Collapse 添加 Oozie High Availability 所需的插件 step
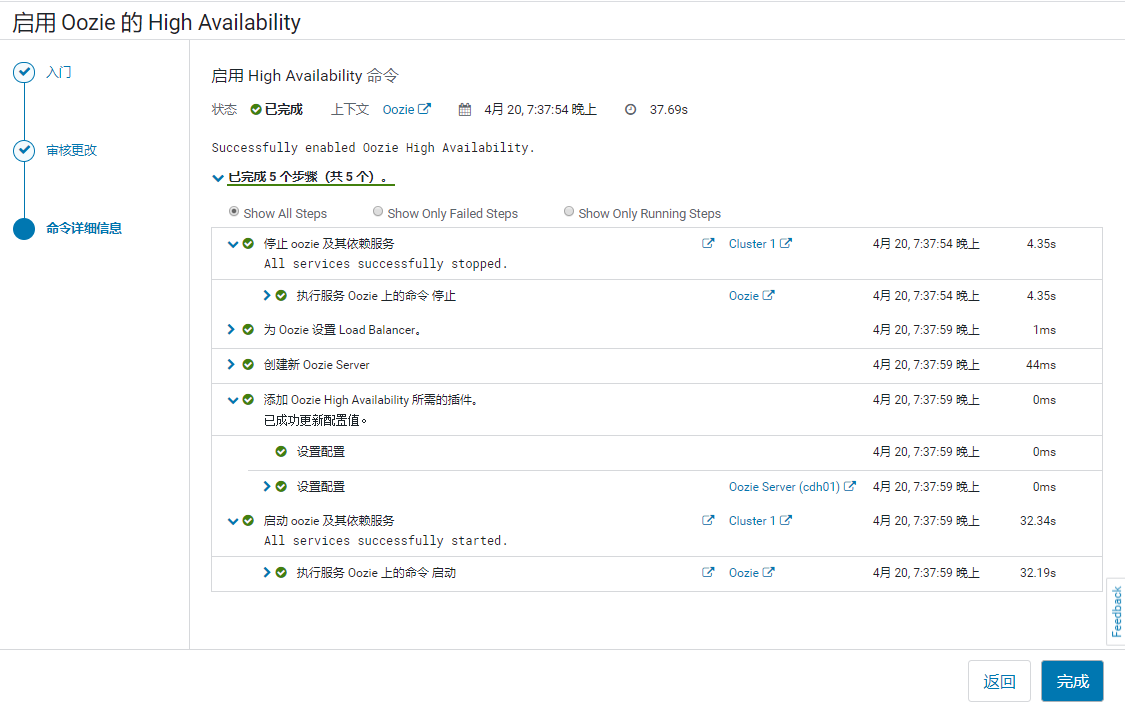Screen dimensions: 1125x708 point(232,400)
